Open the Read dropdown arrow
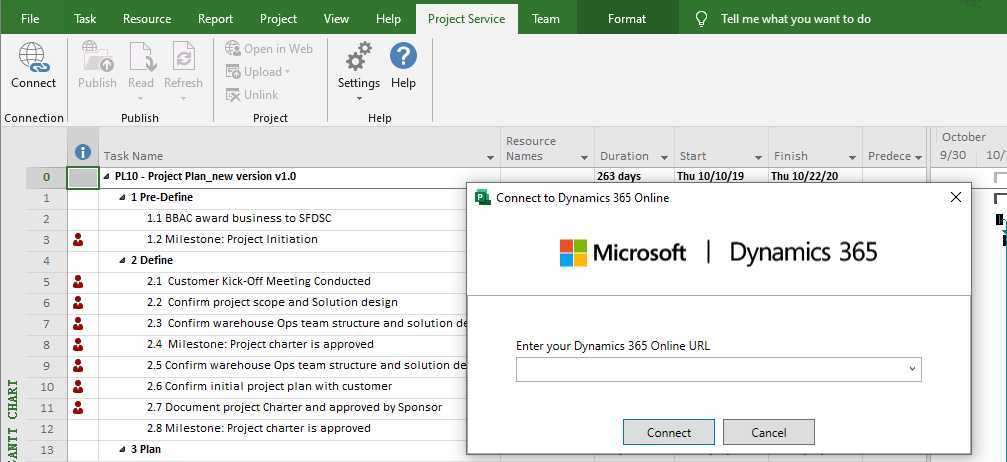The width and height of the screenshot is (1007, 462). [x=141, y=98]
